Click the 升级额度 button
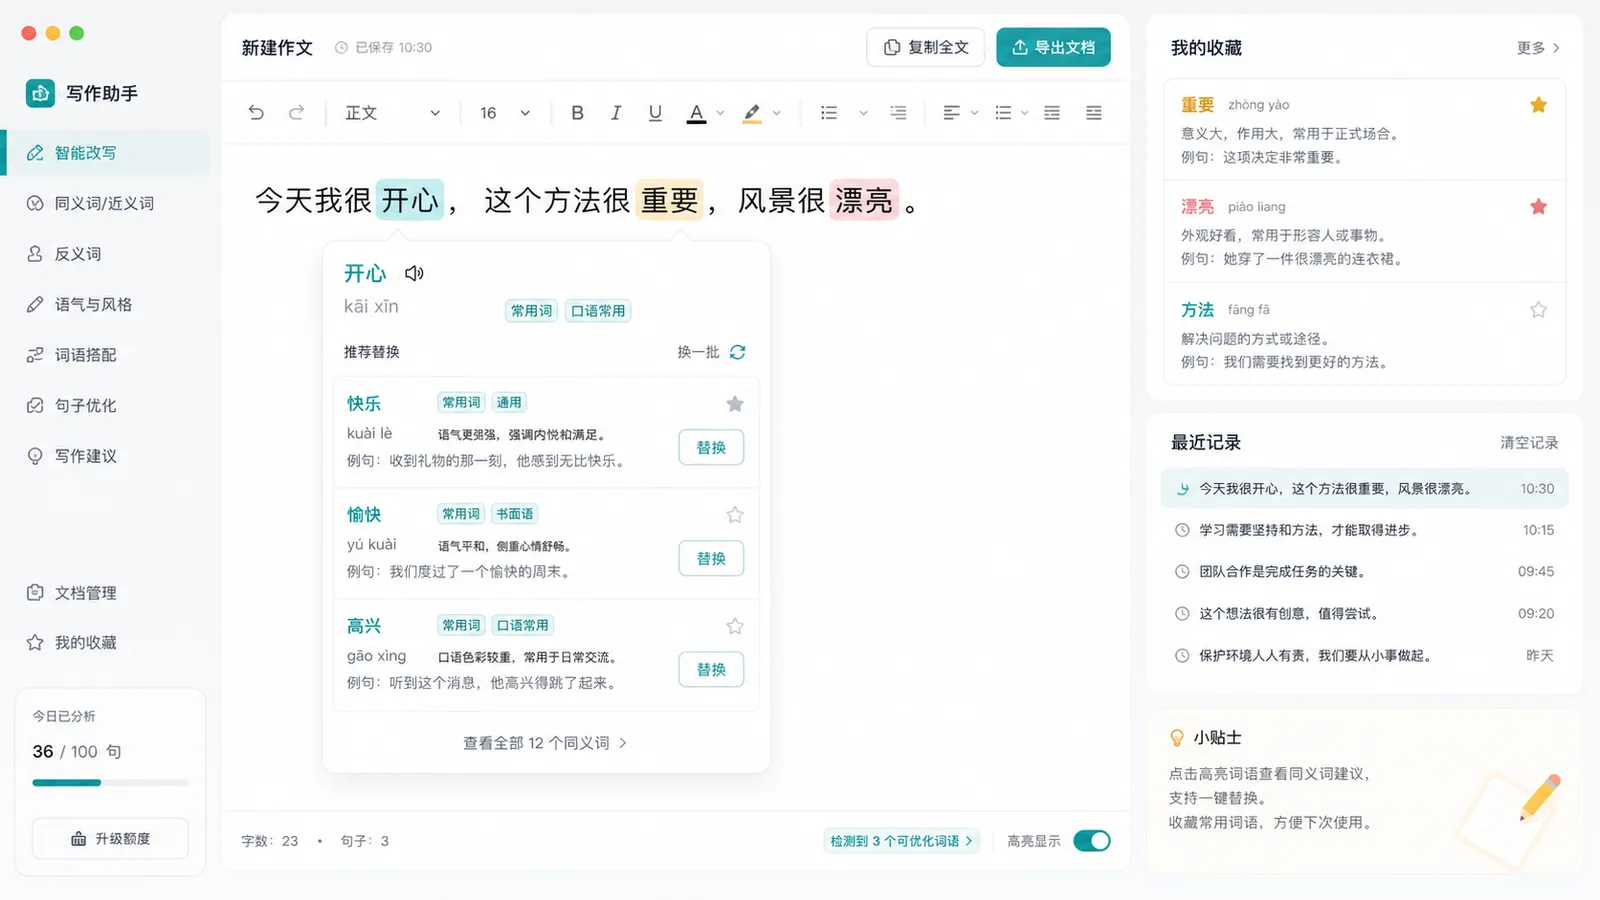1600x900 pixels. tap(110, 839)
